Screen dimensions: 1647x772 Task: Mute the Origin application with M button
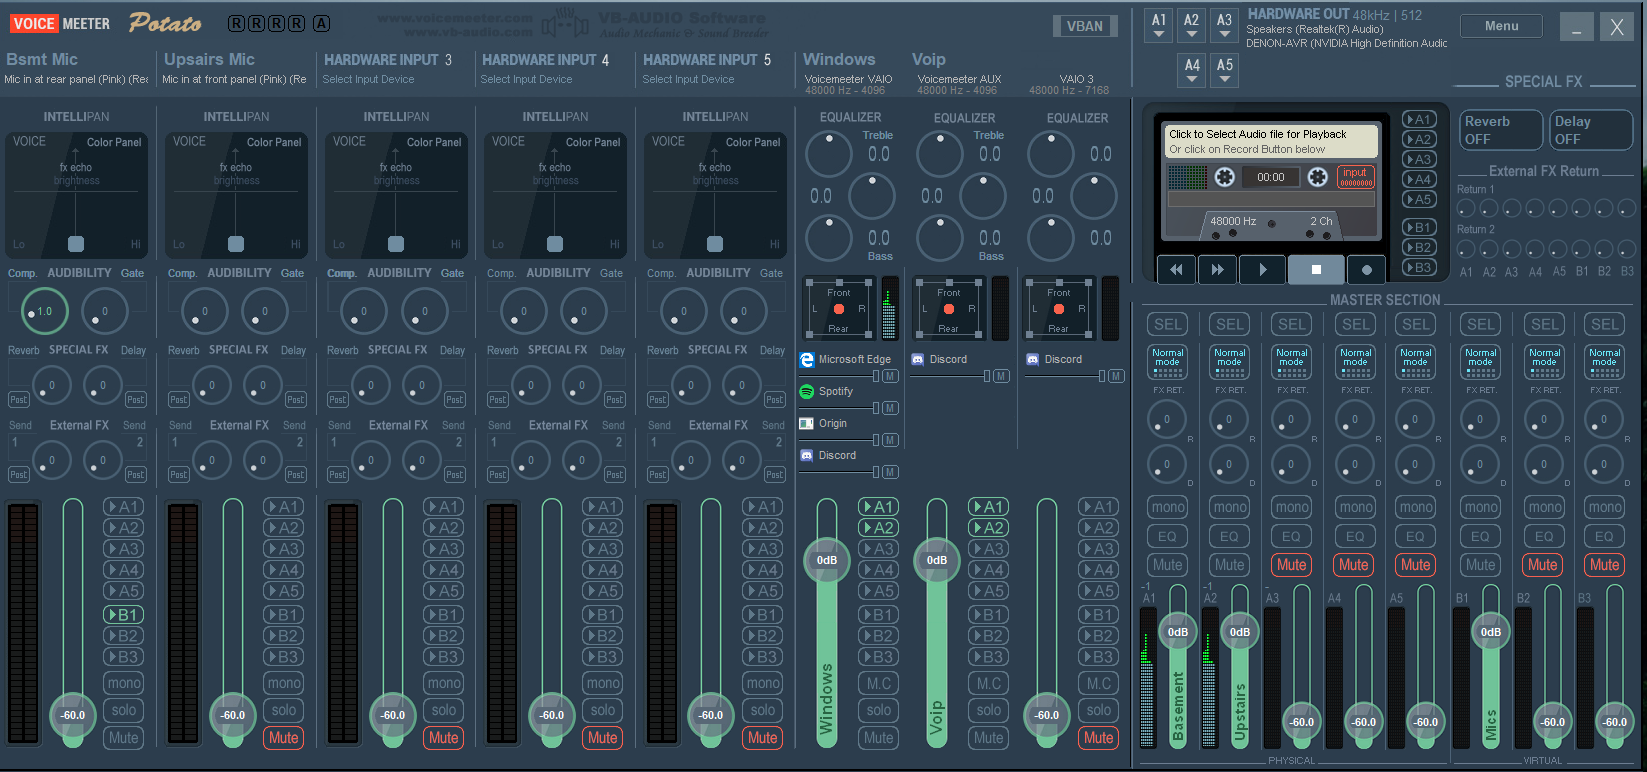tap(890, 440)
